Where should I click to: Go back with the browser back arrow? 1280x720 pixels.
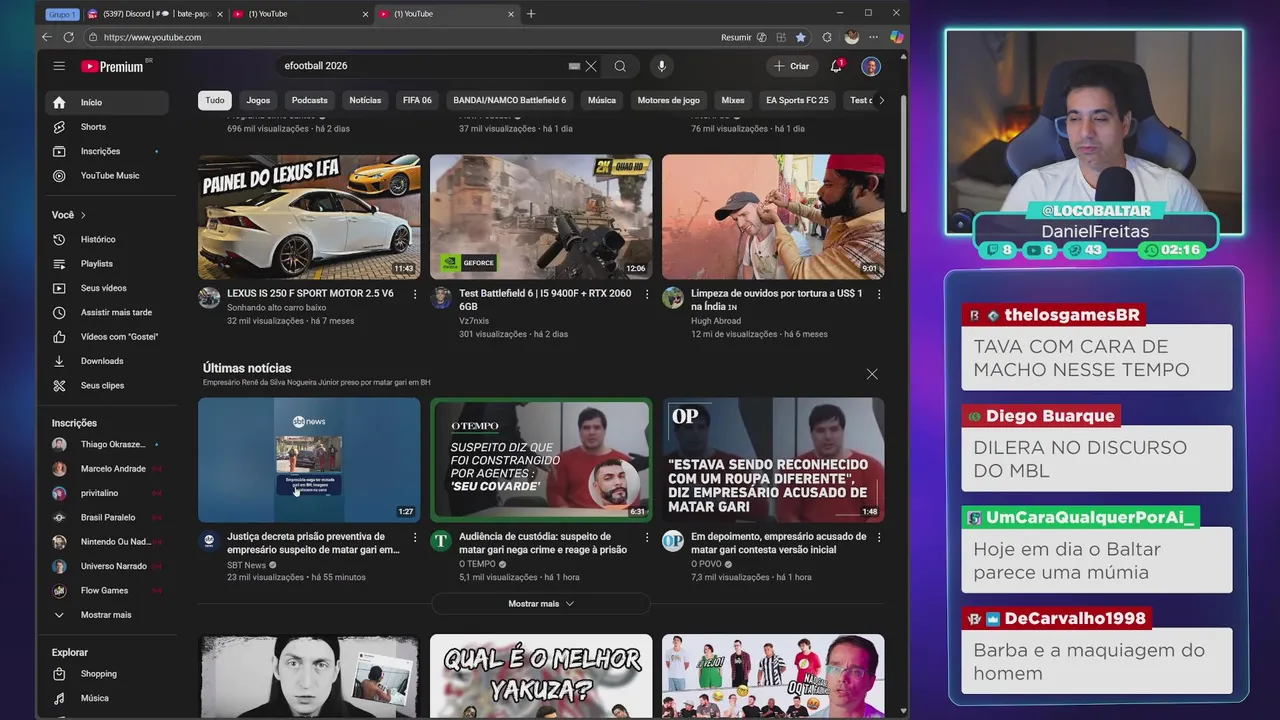pos(46,37)
